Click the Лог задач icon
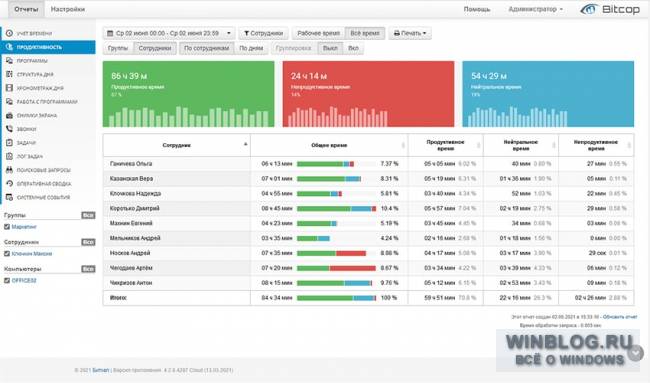Image resolution: width=650 pixels, height=383 pixels. point(9,156)
